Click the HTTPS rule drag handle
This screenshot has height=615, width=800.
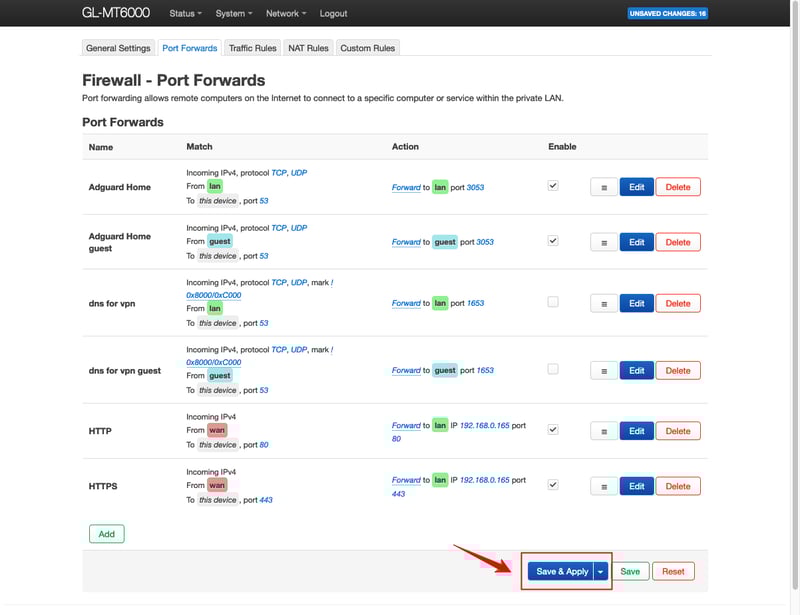click(603, 486)
